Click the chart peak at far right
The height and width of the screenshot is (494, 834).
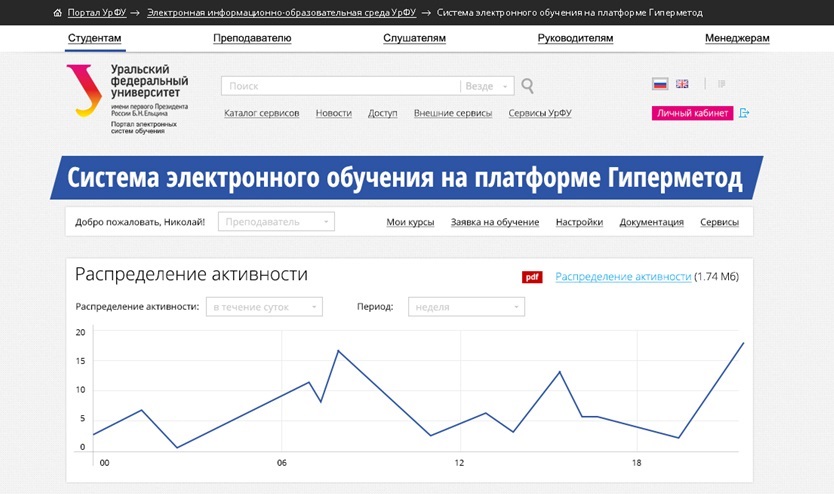click(743, 344)
